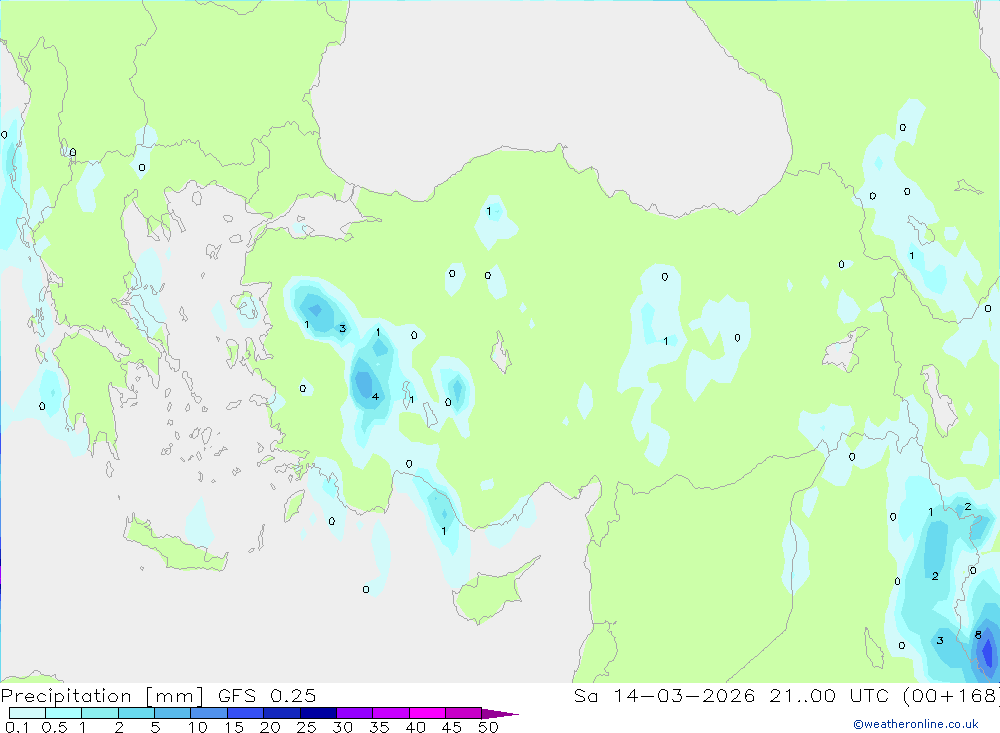Viewport: 1000px width, 733px height.
Task: Click the "15" legend scale label
Action: pyautogui.click(x=234, y=727)
